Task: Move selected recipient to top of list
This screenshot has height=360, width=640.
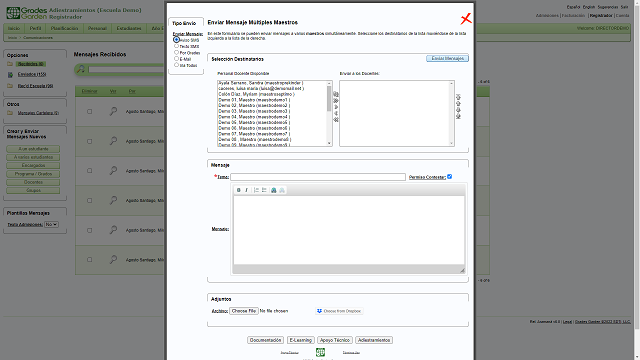Action: (x=458, y=97)
